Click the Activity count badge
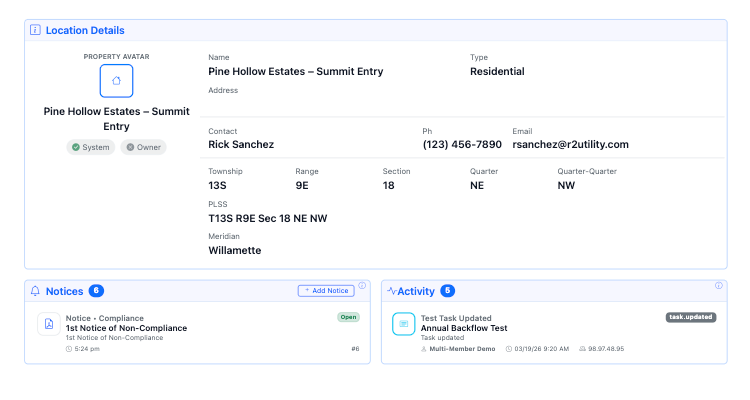The height and width of the screenshot is (400, 750). tap(447, 291)
